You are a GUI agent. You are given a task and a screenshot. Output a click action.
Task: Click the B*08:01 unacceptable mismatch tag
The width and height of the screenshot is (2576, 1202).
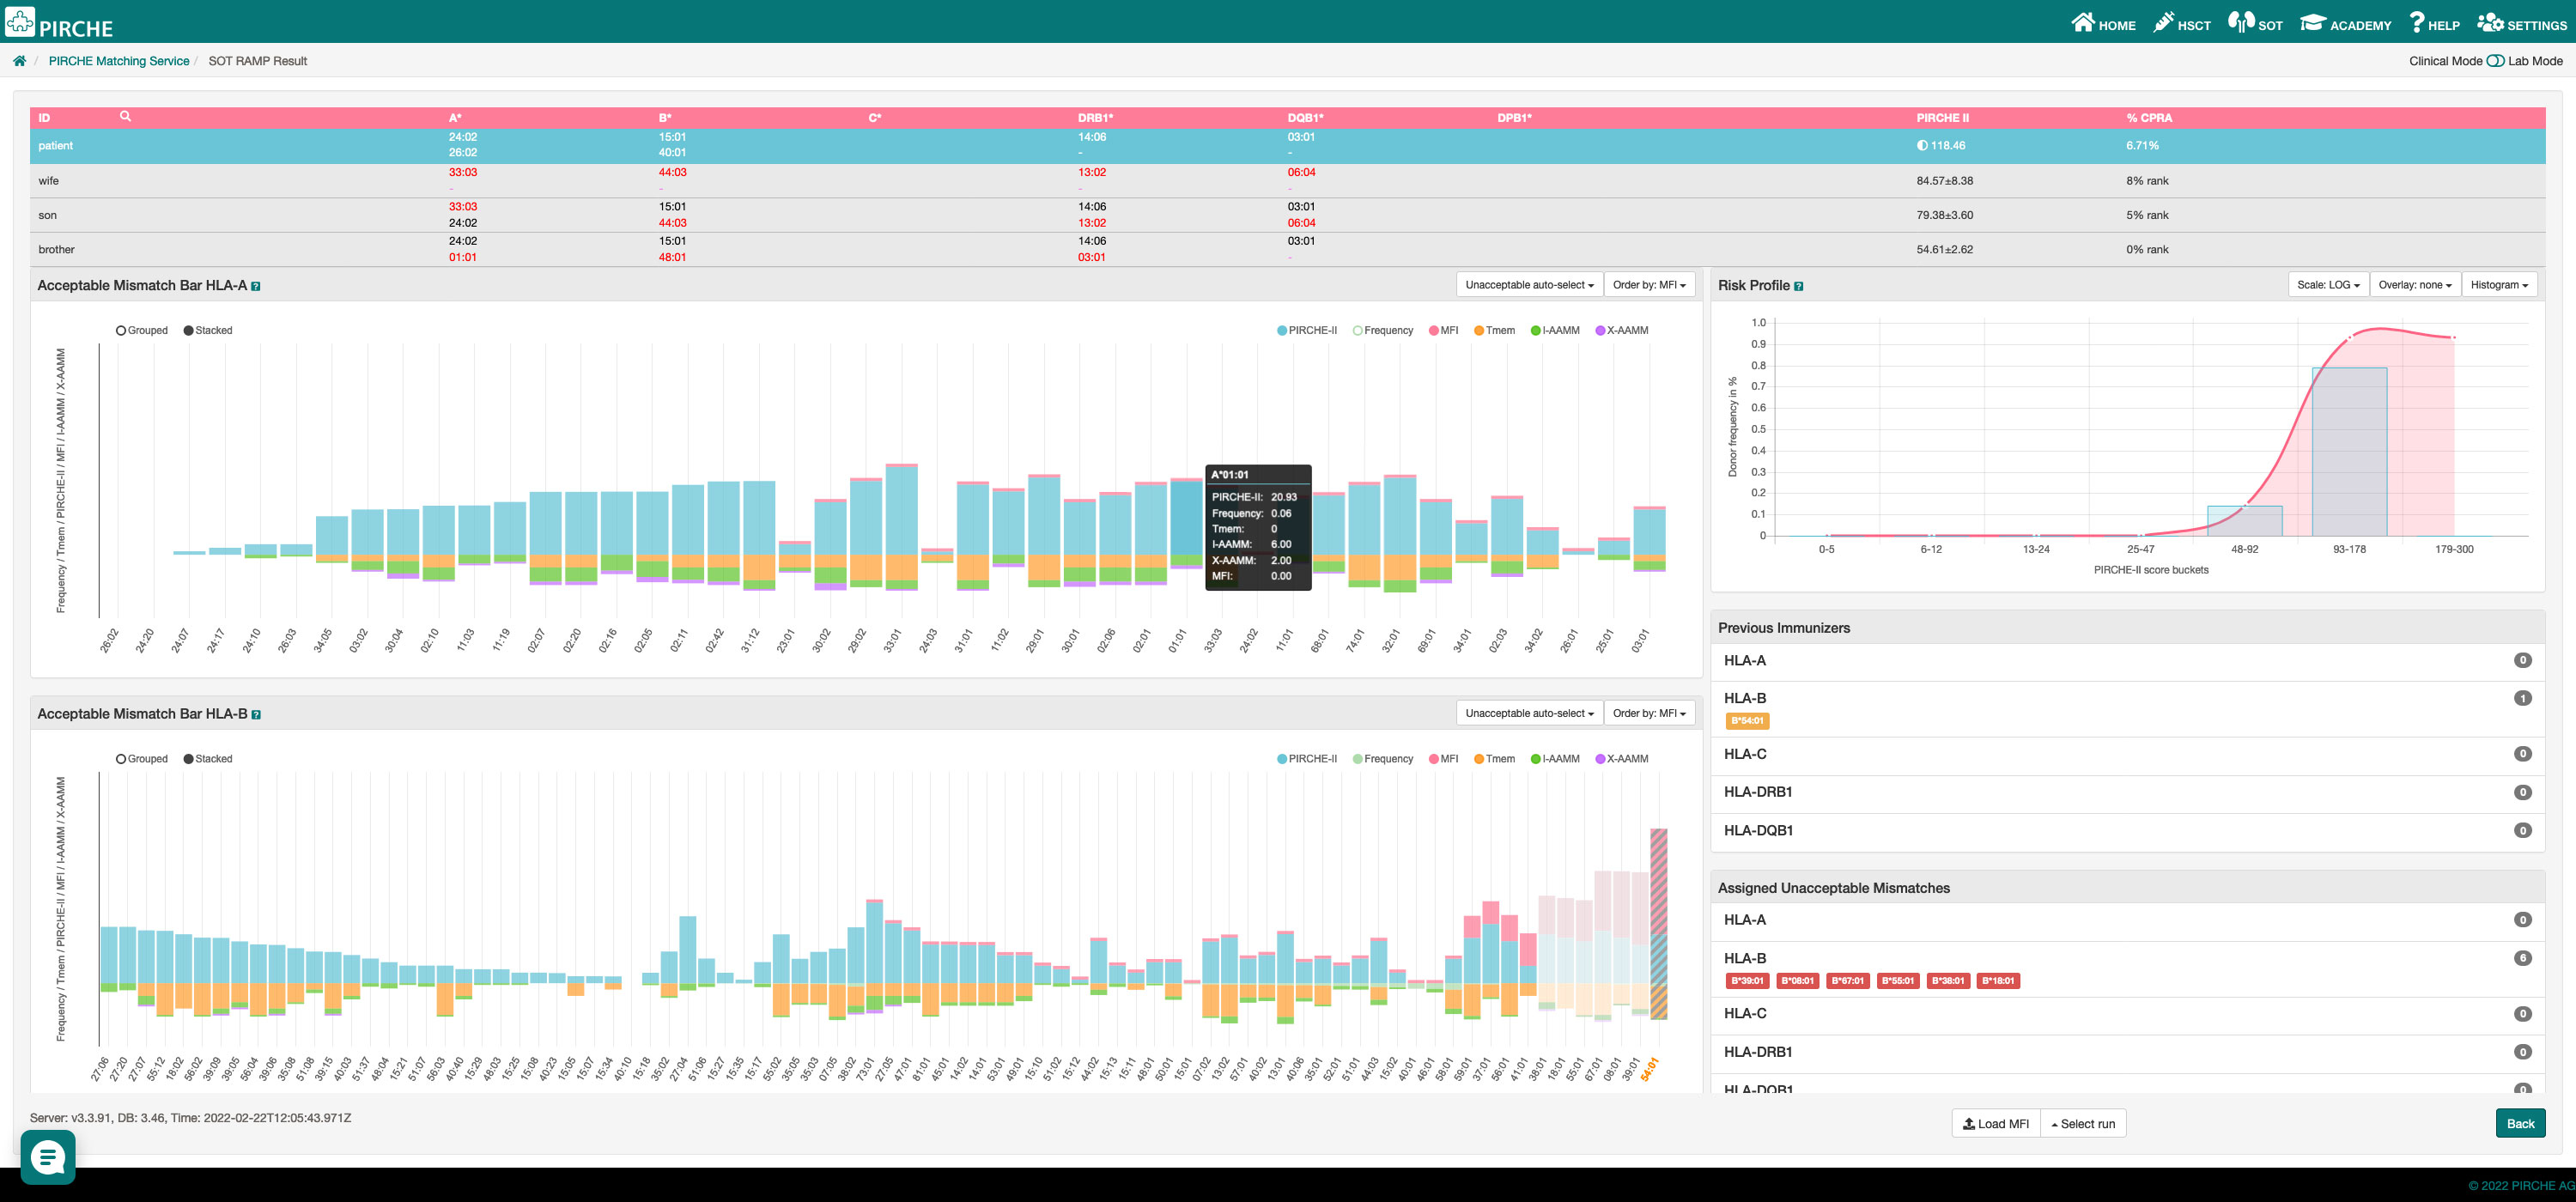(x=1797, y=980)
